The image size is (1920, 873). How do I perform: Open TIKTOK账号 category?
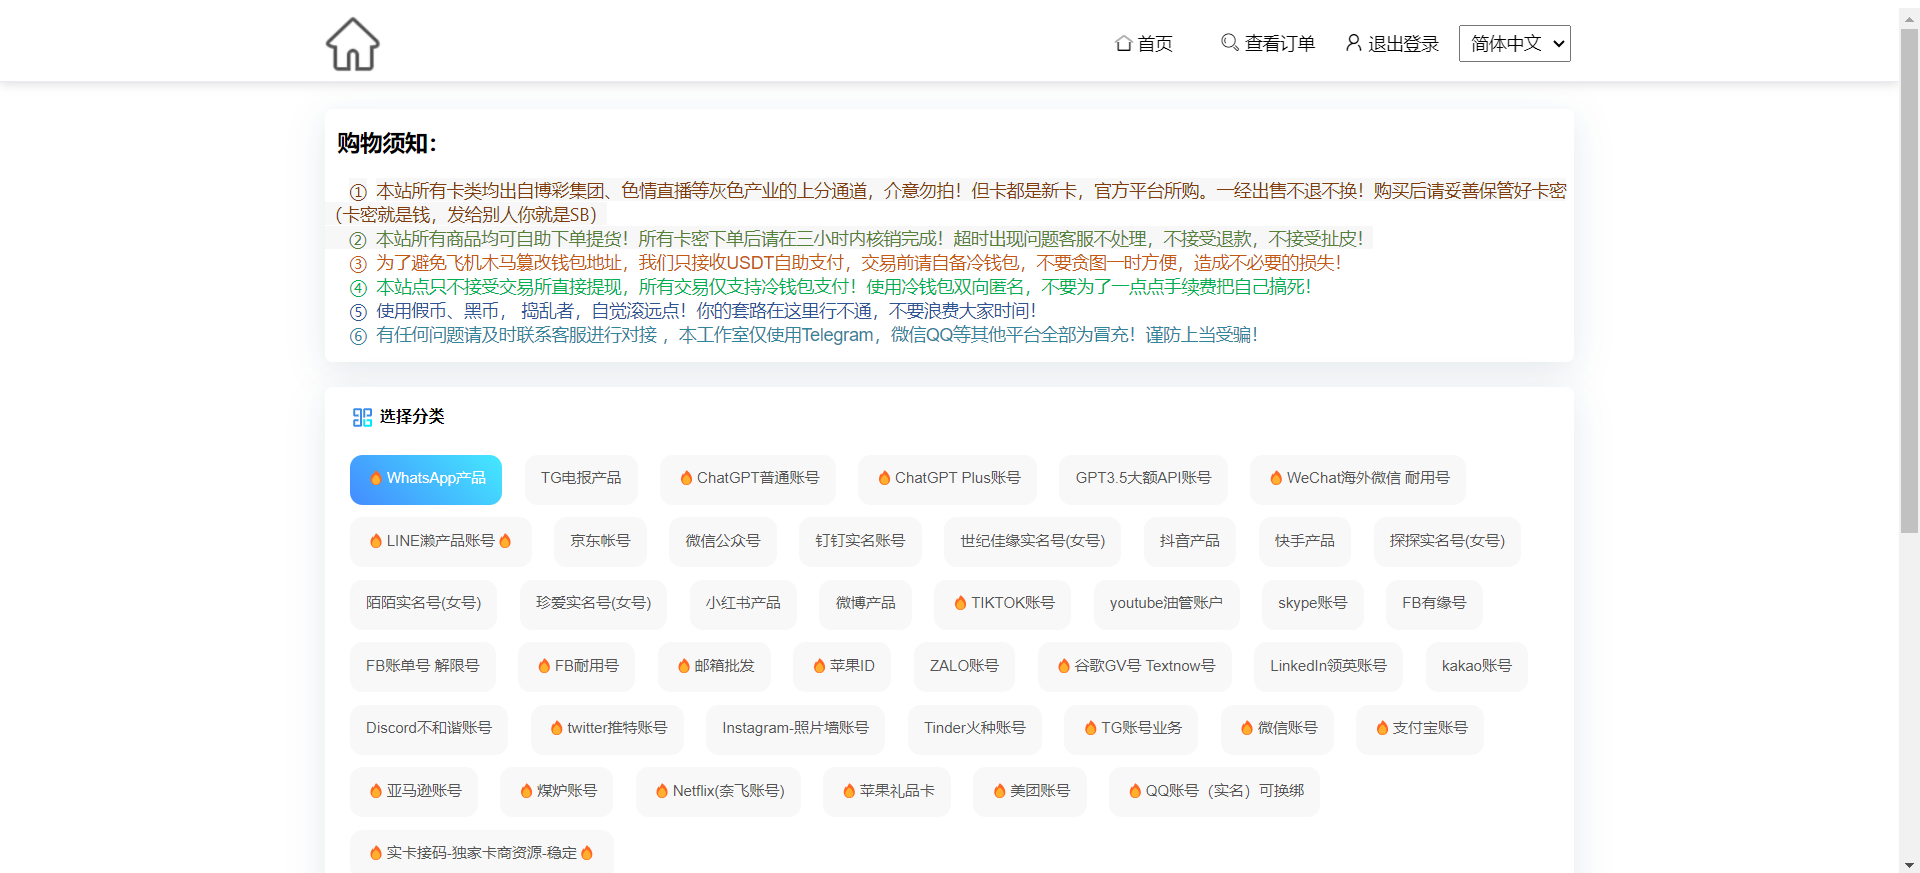[x=1003, y=604]
